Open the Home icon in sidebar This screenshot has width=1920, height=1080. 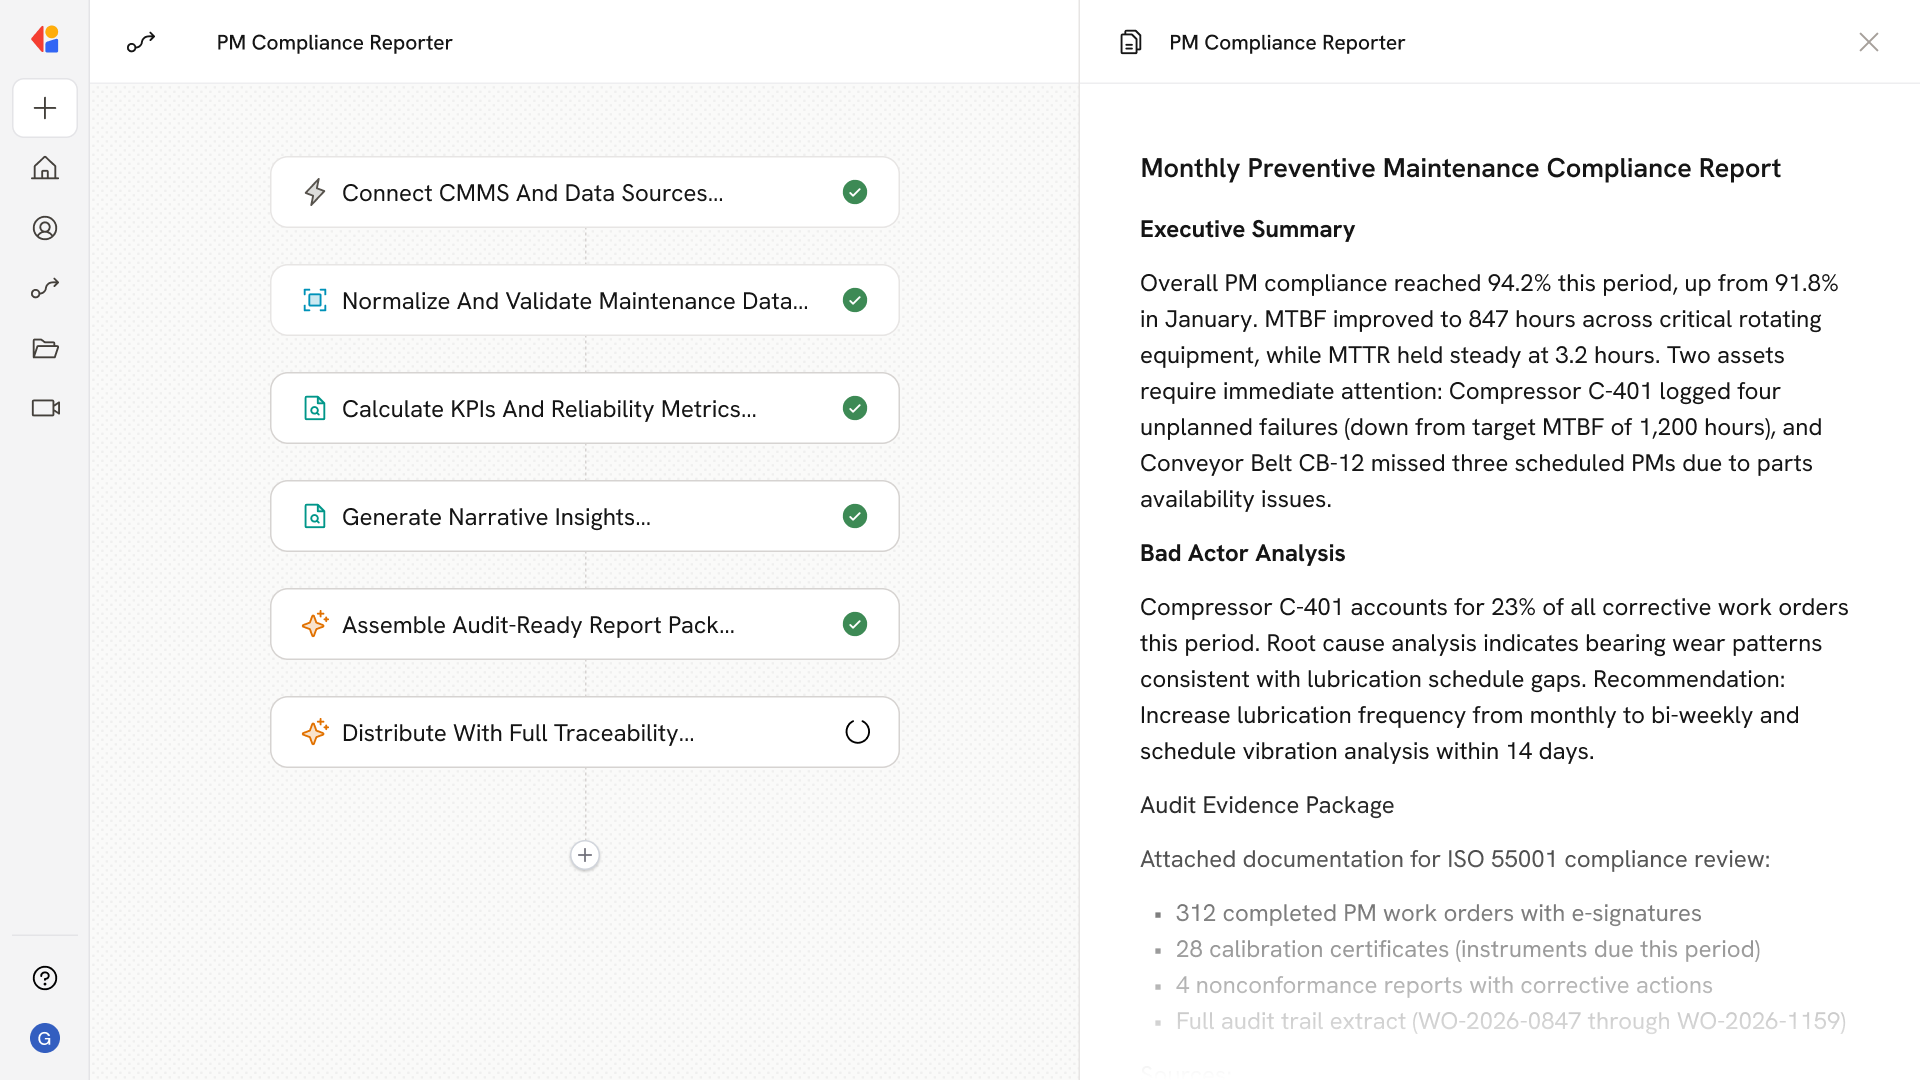pos(45,168)
